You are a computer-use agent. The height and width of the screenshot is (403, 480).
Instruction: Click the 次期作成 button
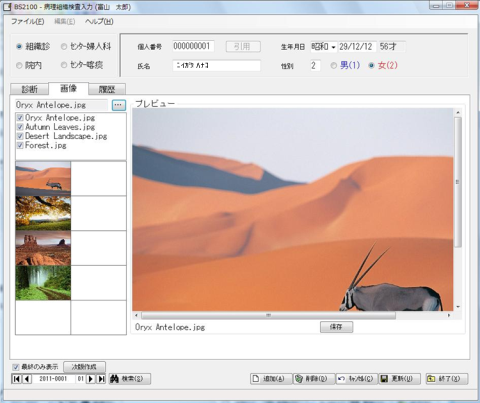click(x=84, y=367)
